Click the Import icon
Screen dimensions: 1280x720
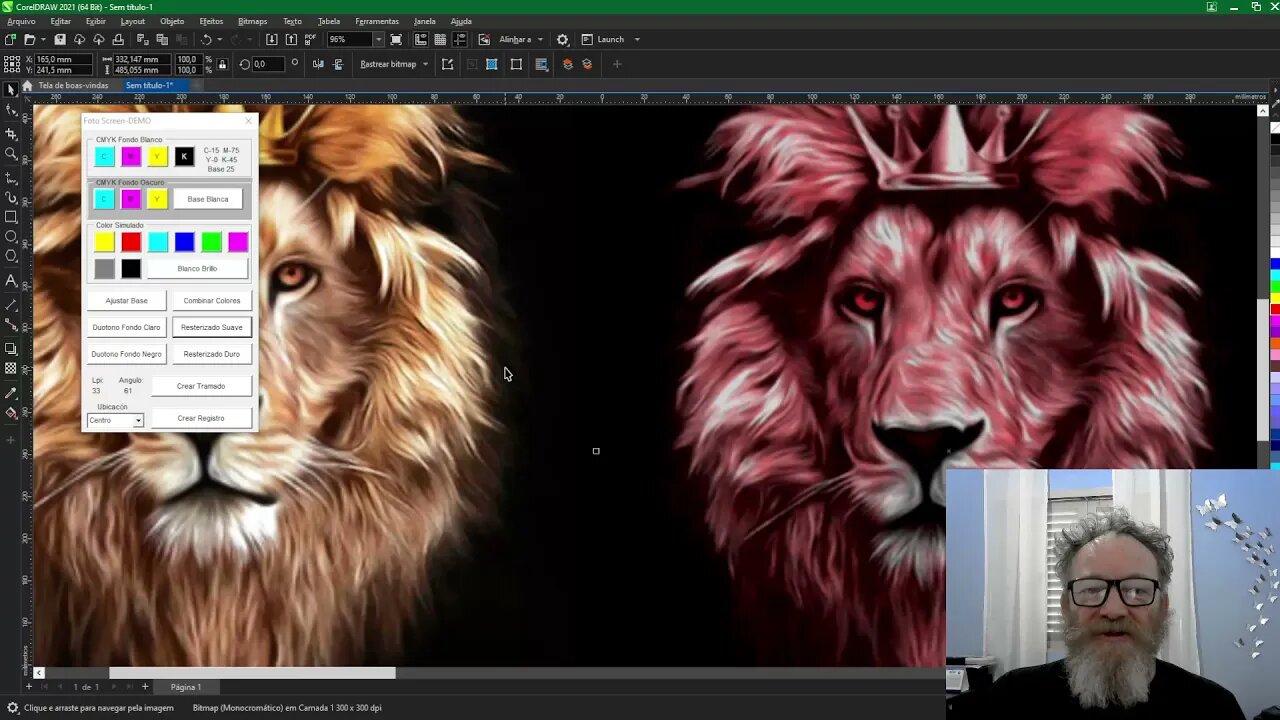[272, 40]
